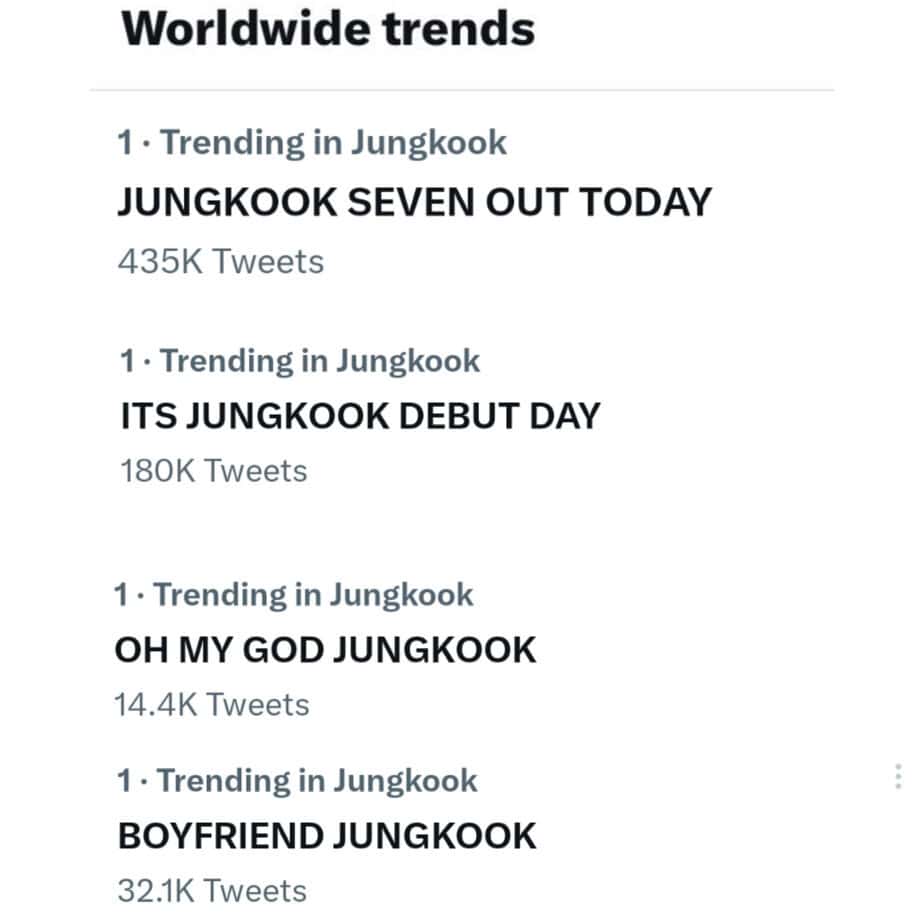
Task: Open the ITS JUNGKOOK DEBUT DAY trend
Action: tap(359, 415)
